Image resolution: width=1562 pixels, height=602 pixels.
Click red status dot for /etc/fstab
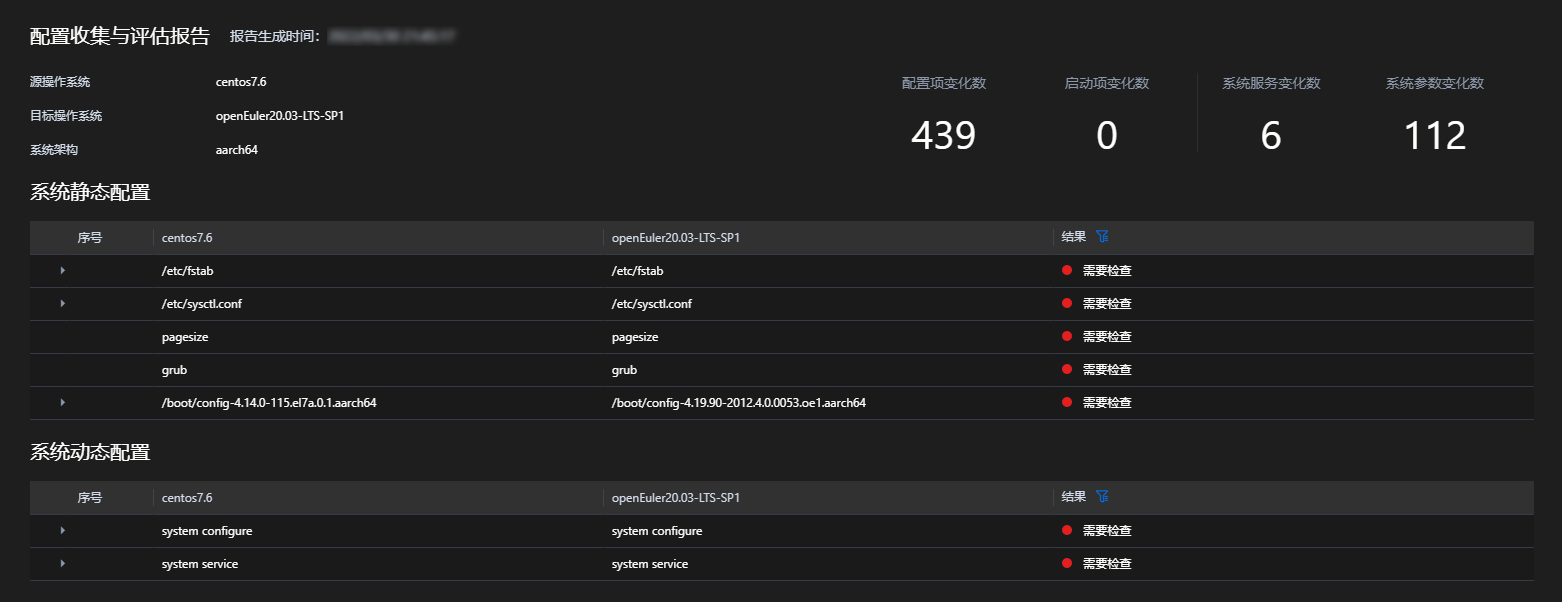click(x=1067, y=271)
